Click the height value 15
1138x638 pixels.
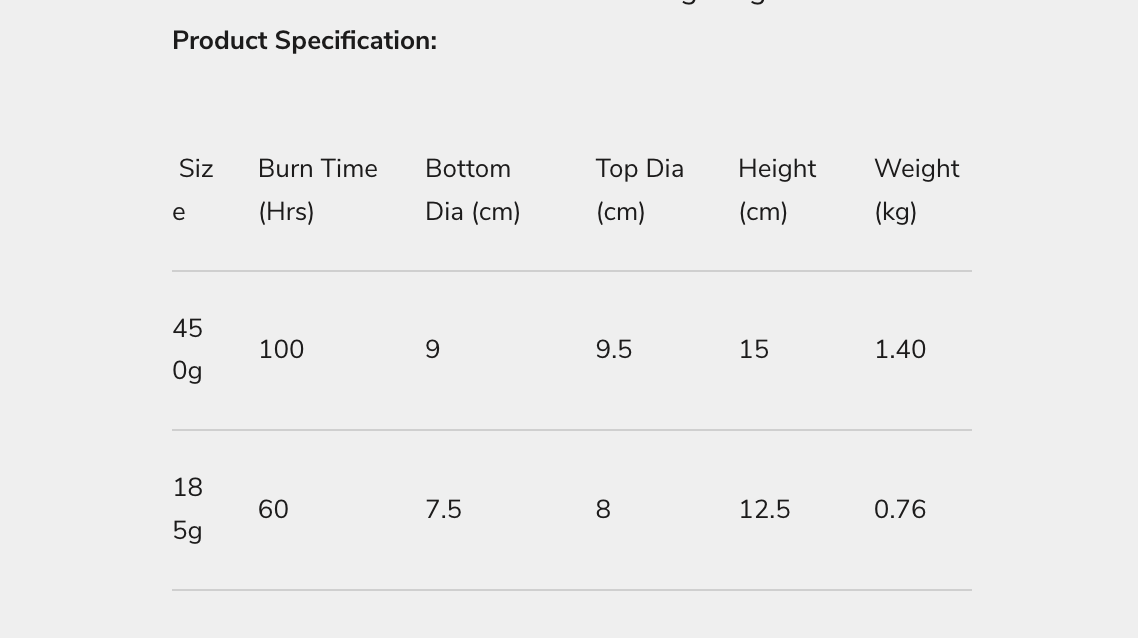(753, 350)
